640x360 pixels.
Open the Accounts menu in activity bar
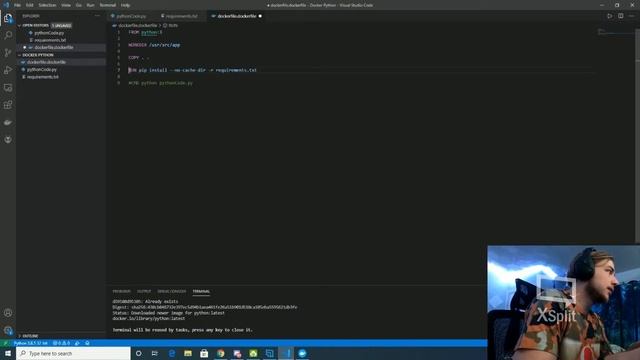click(8, 313)
